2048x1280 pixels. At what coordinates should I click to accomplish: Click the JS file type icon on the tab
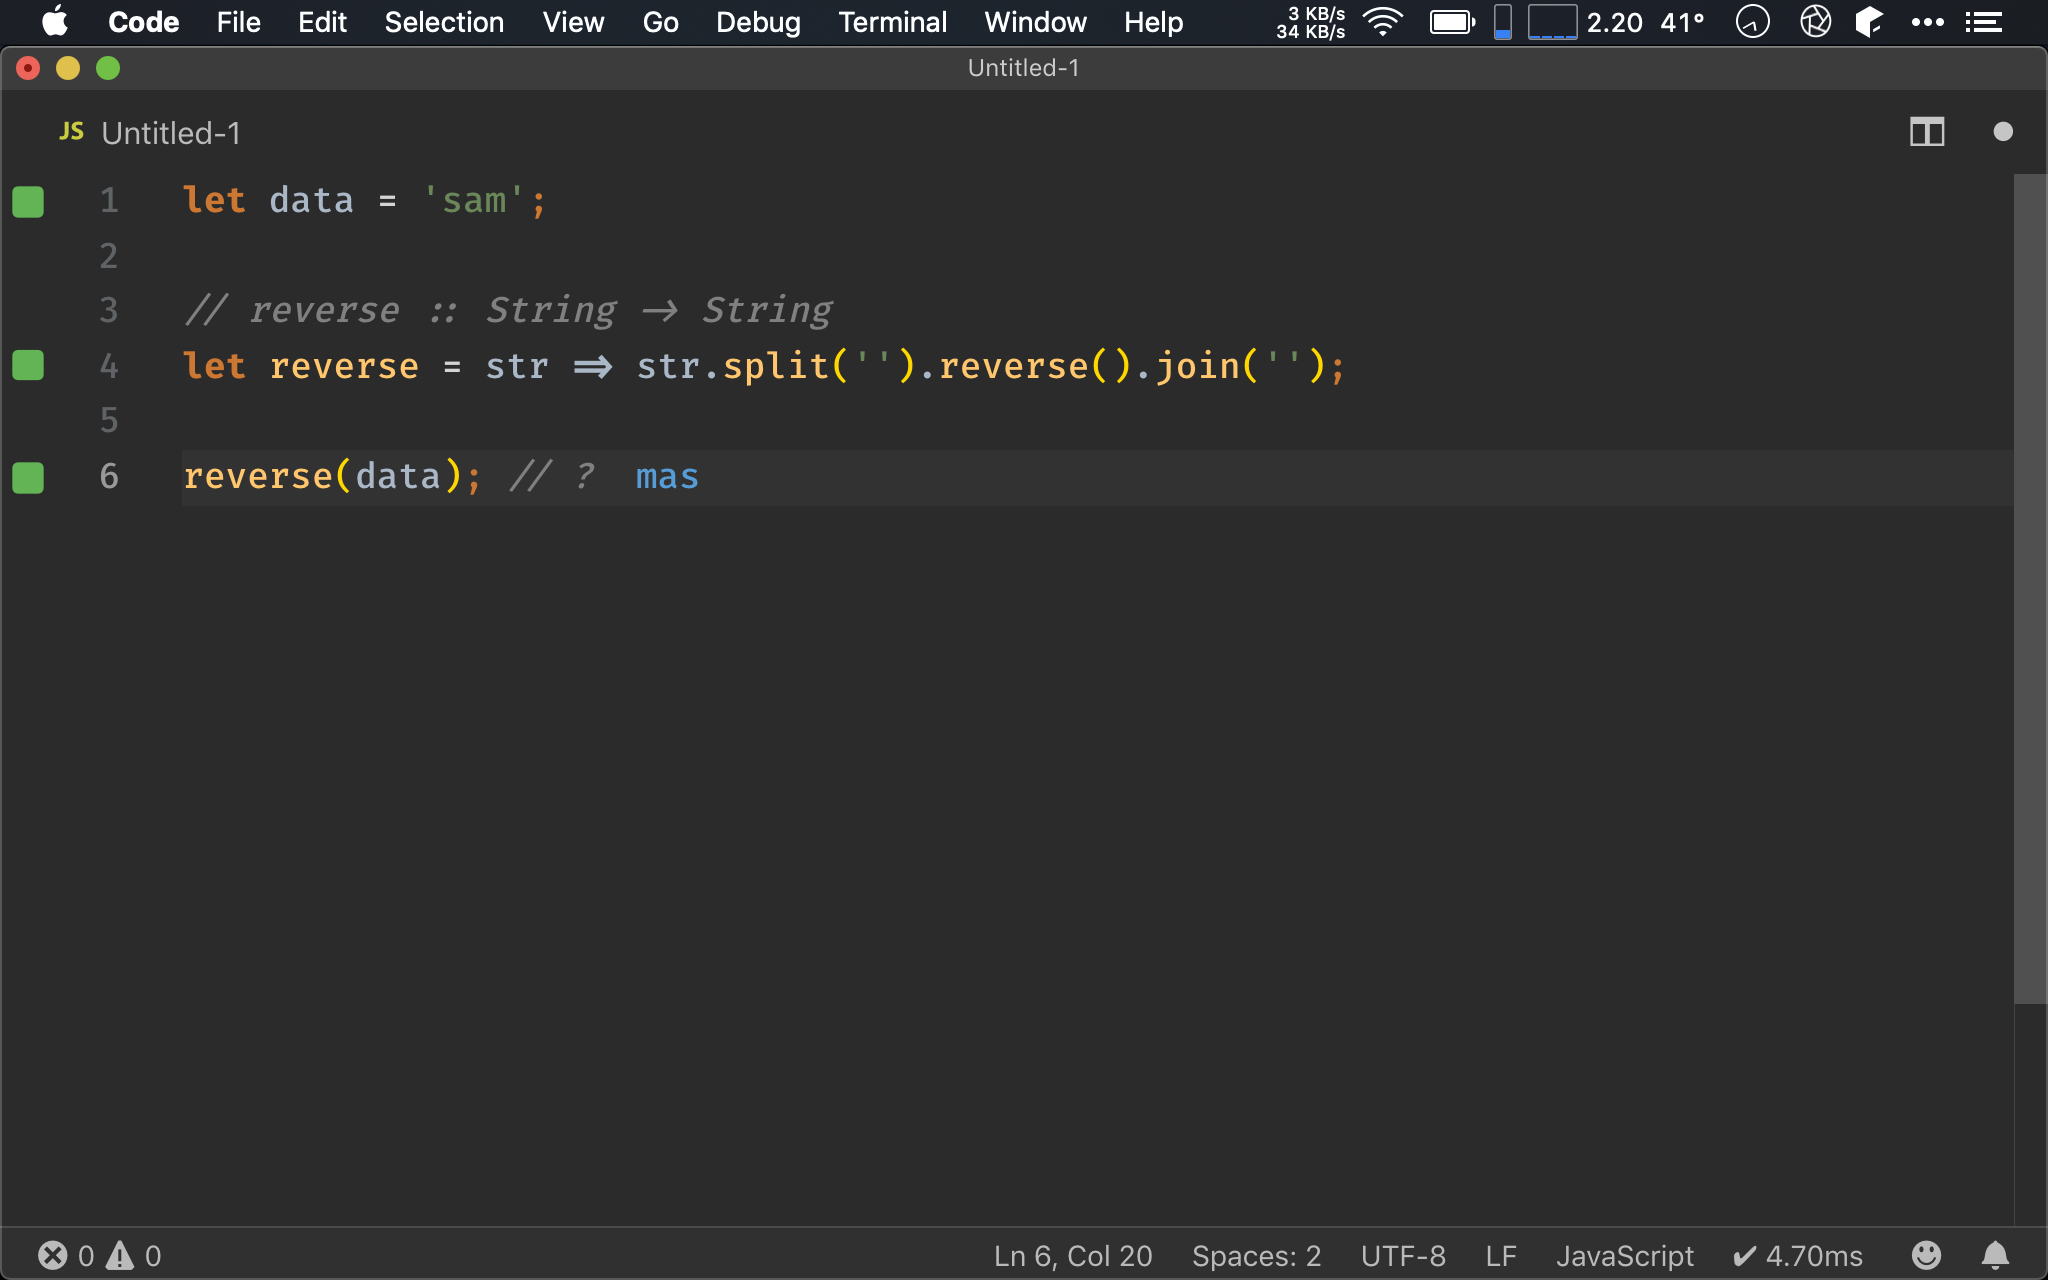pos(72,132)
